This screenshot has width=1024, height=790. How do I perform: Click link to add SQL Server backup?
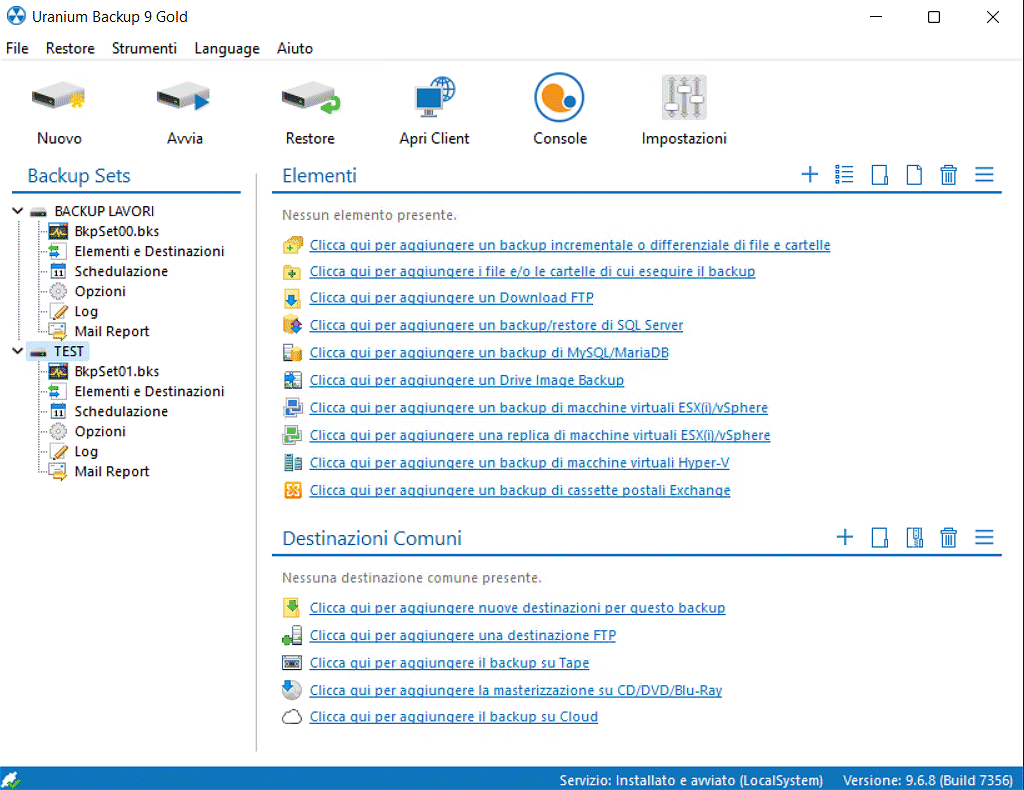pos(496,325)
